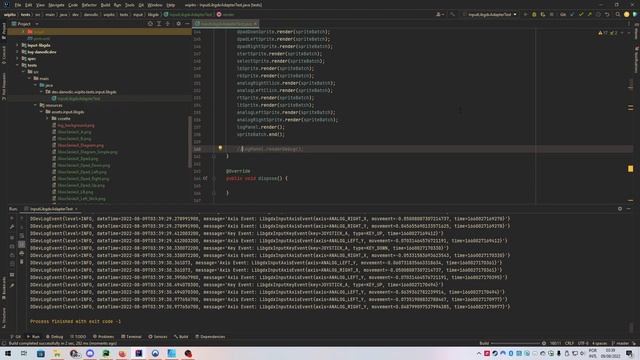640x360 pixels.
Task: Open the Window menu
Action: coord(155,5)
